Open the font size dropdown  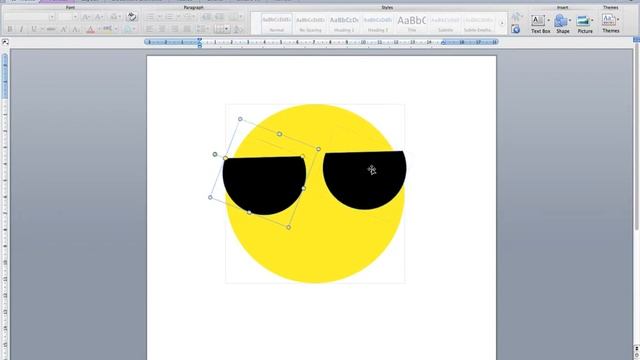(x=75, y=17)
